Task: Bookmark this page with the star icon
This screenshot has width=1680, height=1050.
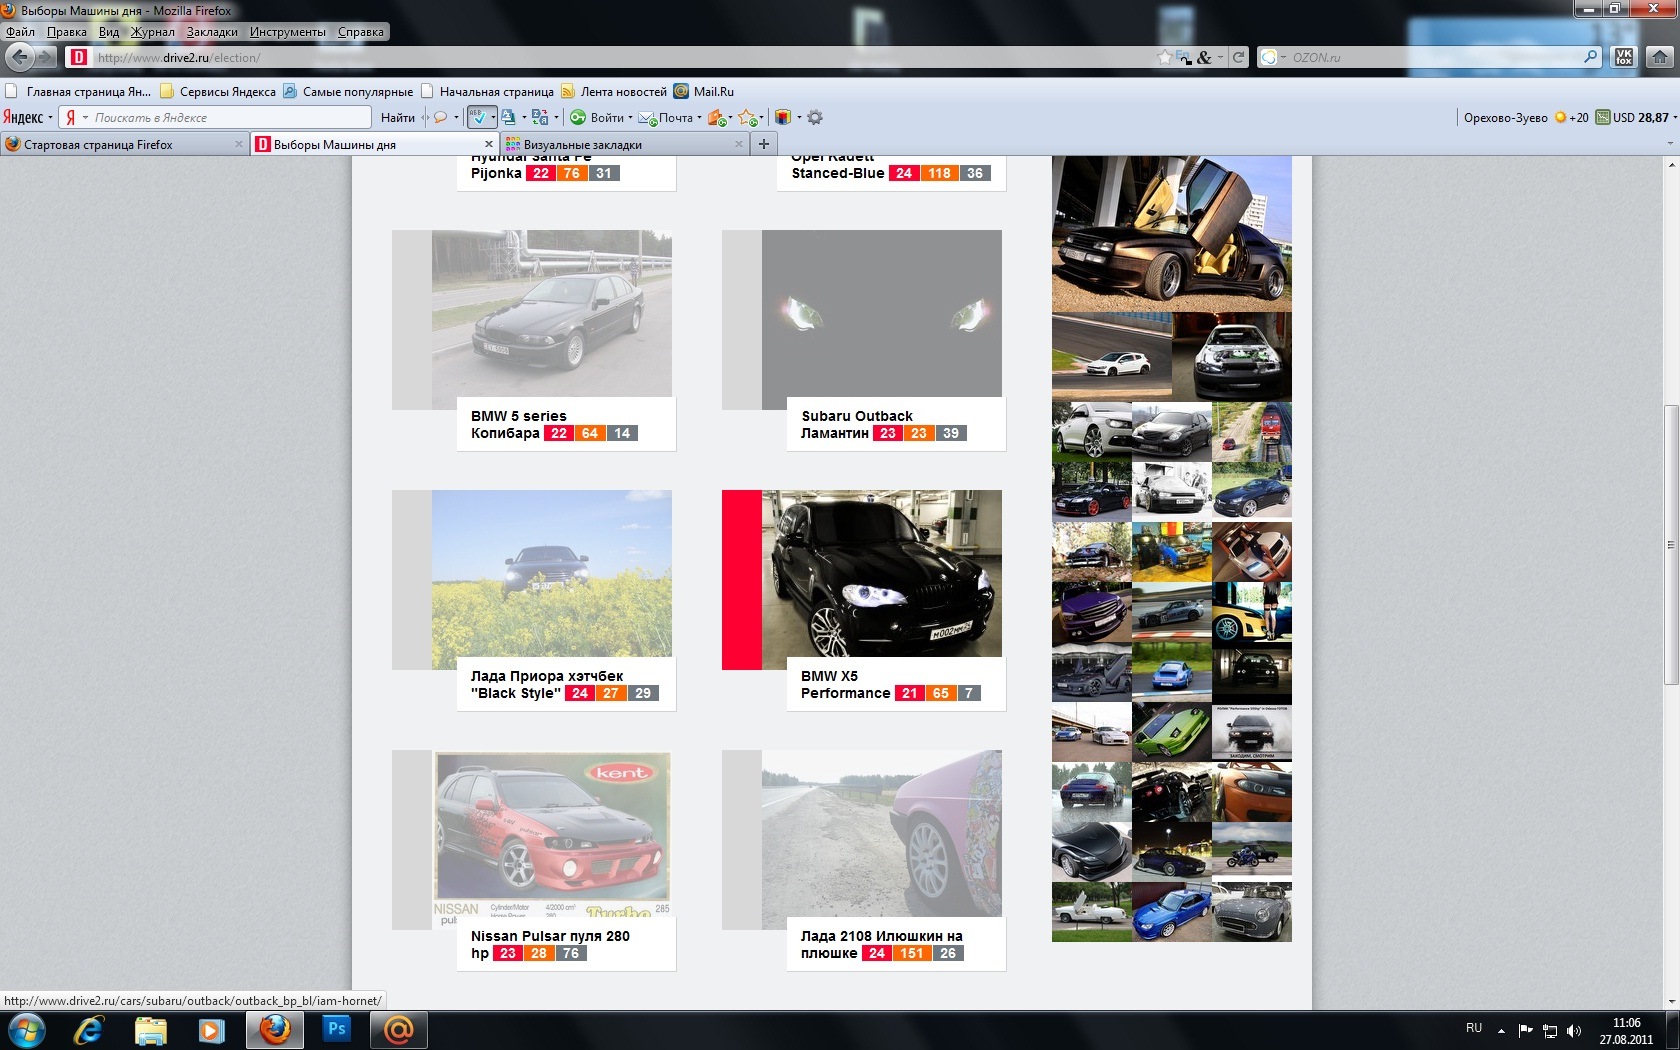Action: pos(1165,57)
